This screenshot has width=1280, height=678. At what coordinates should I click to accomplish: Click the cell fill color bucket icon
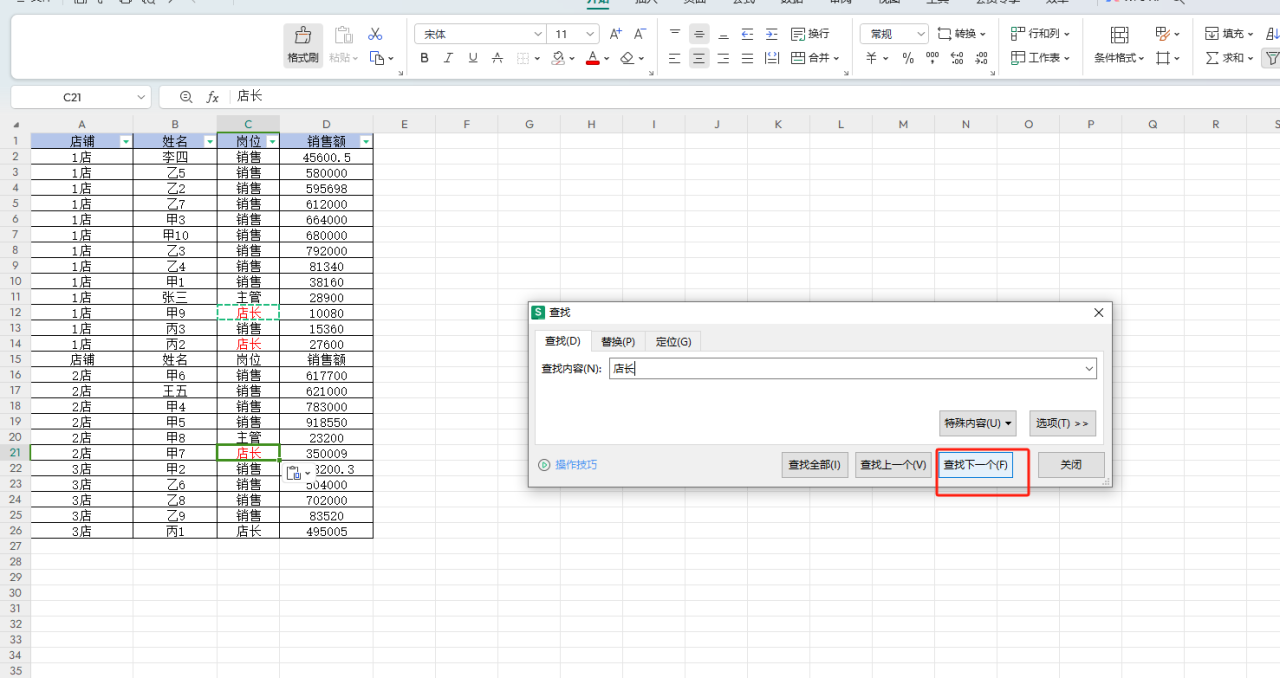(x=556, y=58)
